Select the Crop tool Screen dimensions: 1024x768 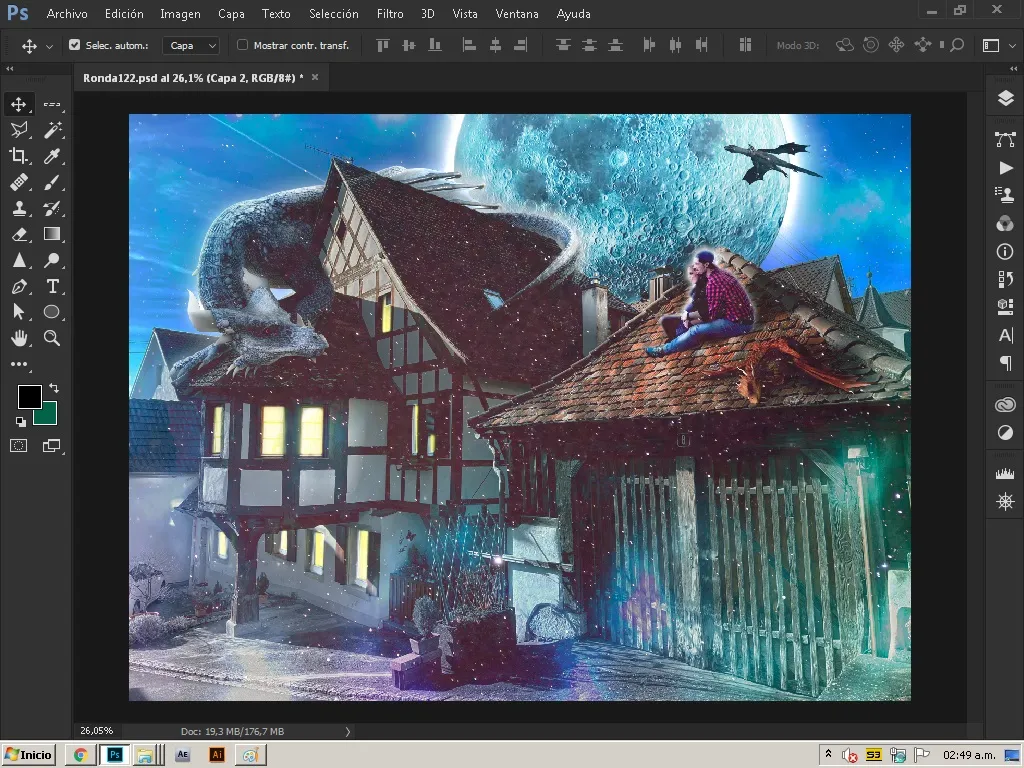coord(19,156)
